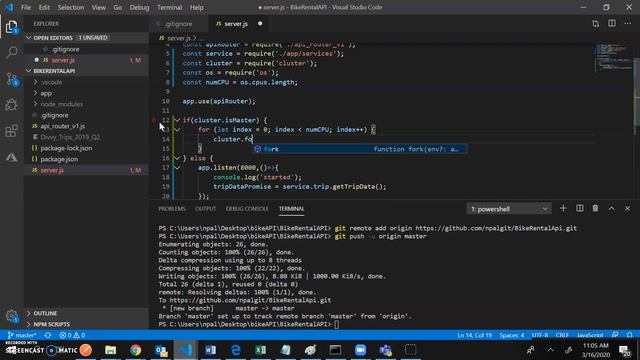Open the Source Control view
This screenshot has height=360, width=640.
tap(12, 79)
